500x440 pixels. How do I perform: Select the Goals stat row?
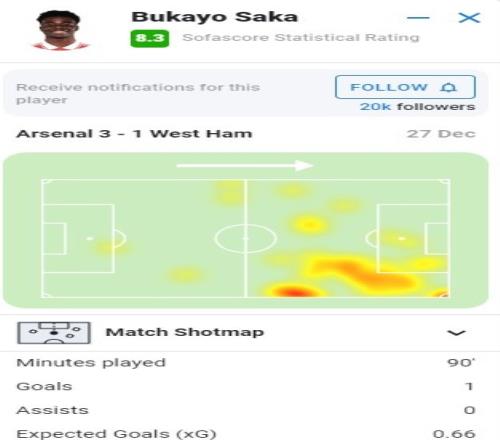tap(246, 386)
